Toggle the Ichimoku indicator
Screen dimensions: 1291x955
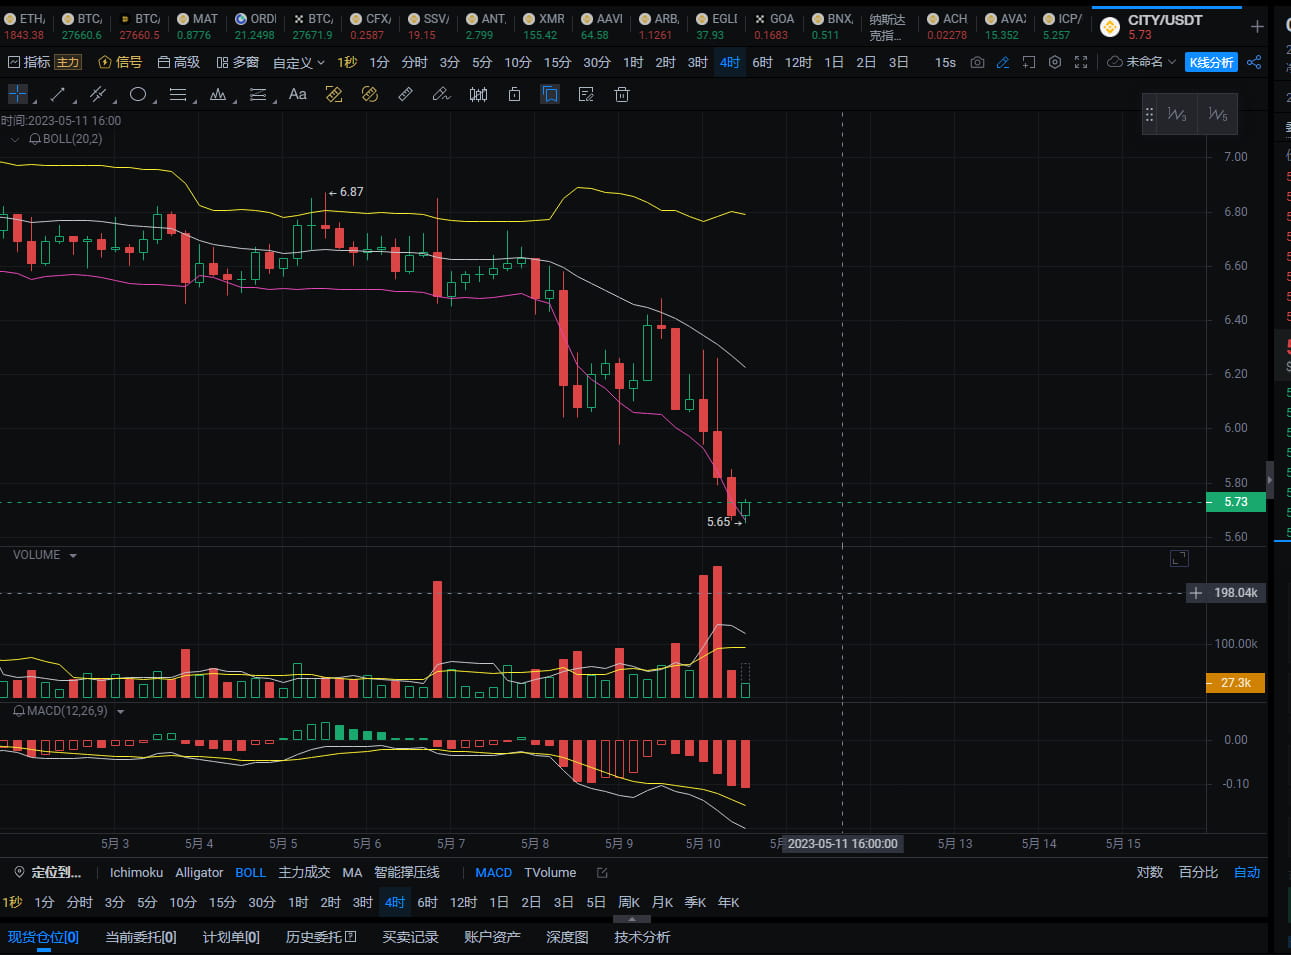(136, 873)
